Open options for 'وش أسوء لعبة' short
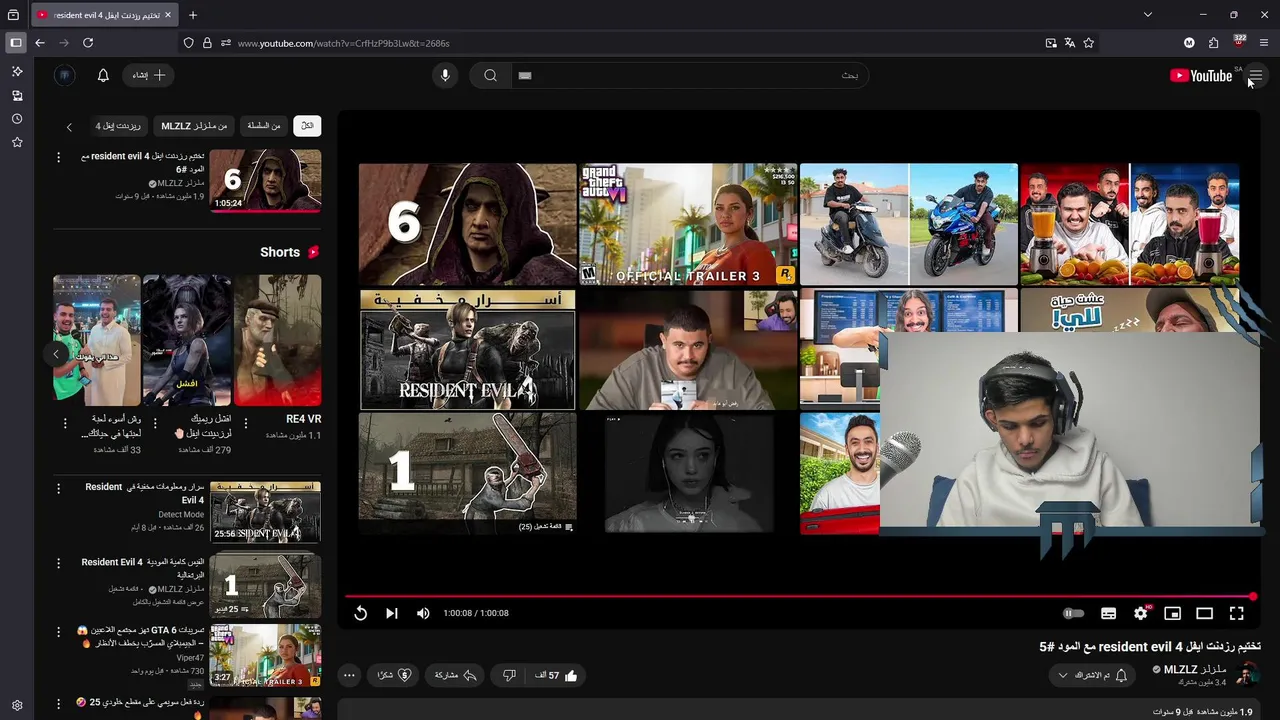 pos(65,424)
